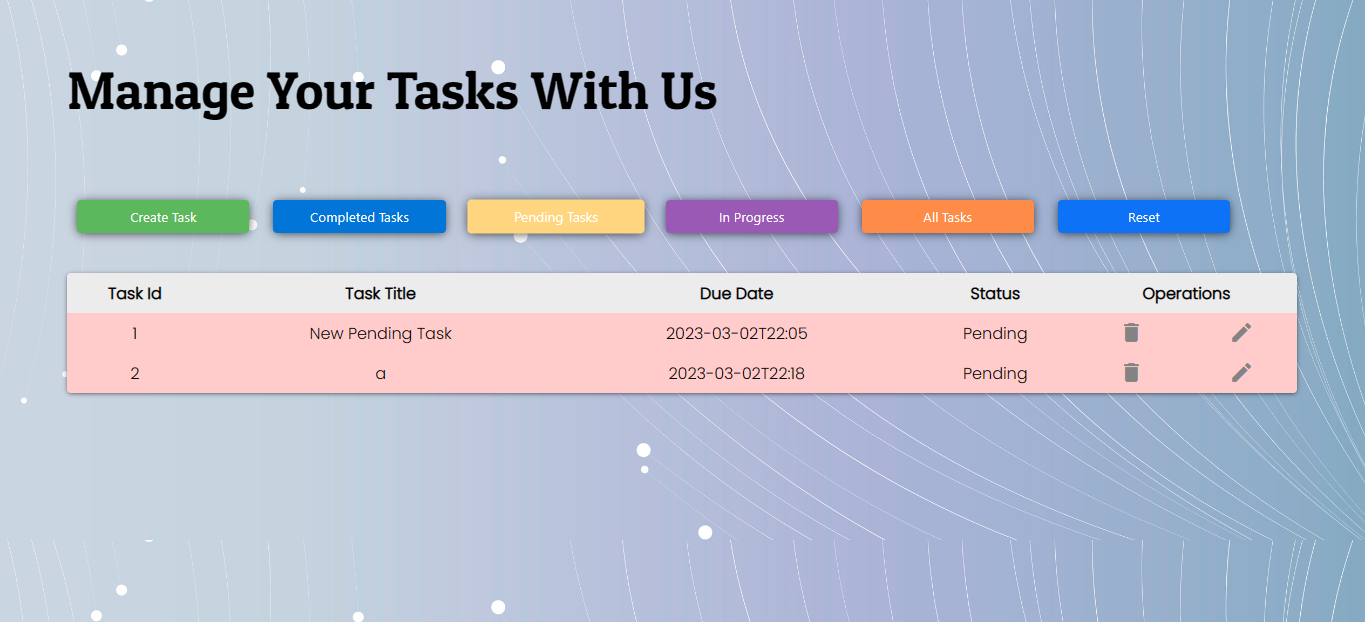Display All Tasks

tap(947, 216)
